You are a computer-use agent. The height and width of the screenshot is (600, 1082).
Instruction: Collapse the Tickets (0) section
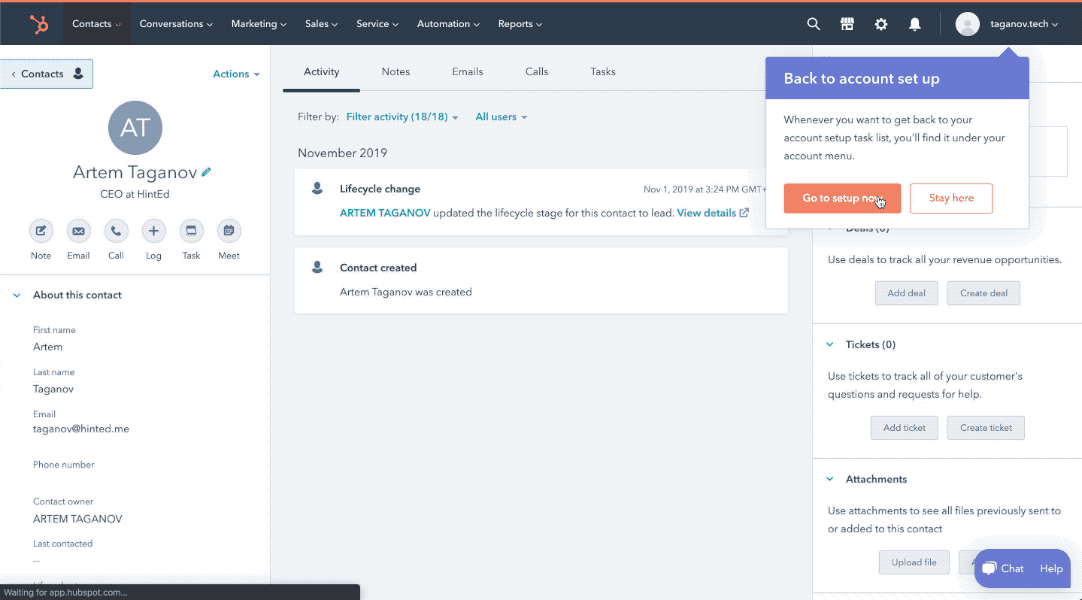point(830,344)
